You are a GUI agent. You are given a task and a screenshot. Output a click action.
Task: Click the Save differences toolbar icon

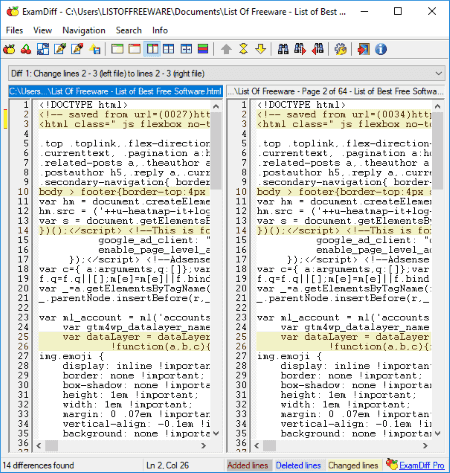tap(95, 49)
